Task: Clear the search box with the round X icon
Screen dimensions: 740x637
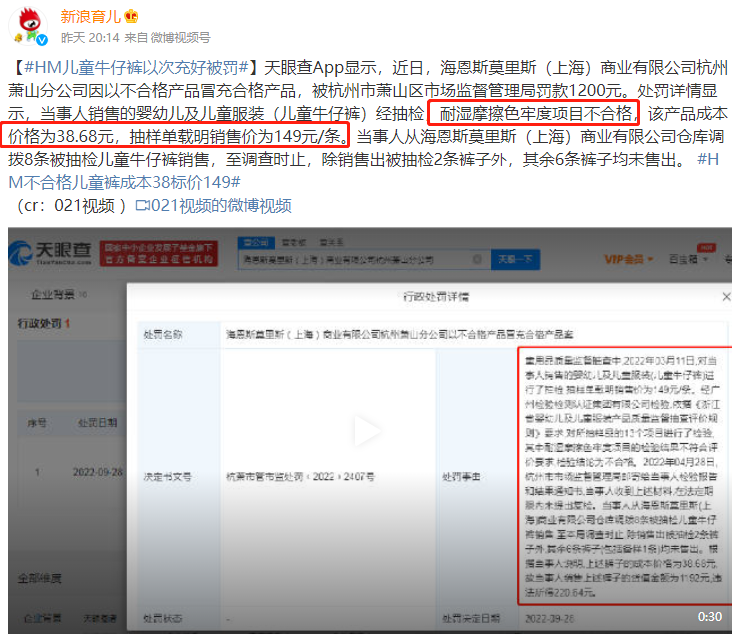Action: point(477,259)
